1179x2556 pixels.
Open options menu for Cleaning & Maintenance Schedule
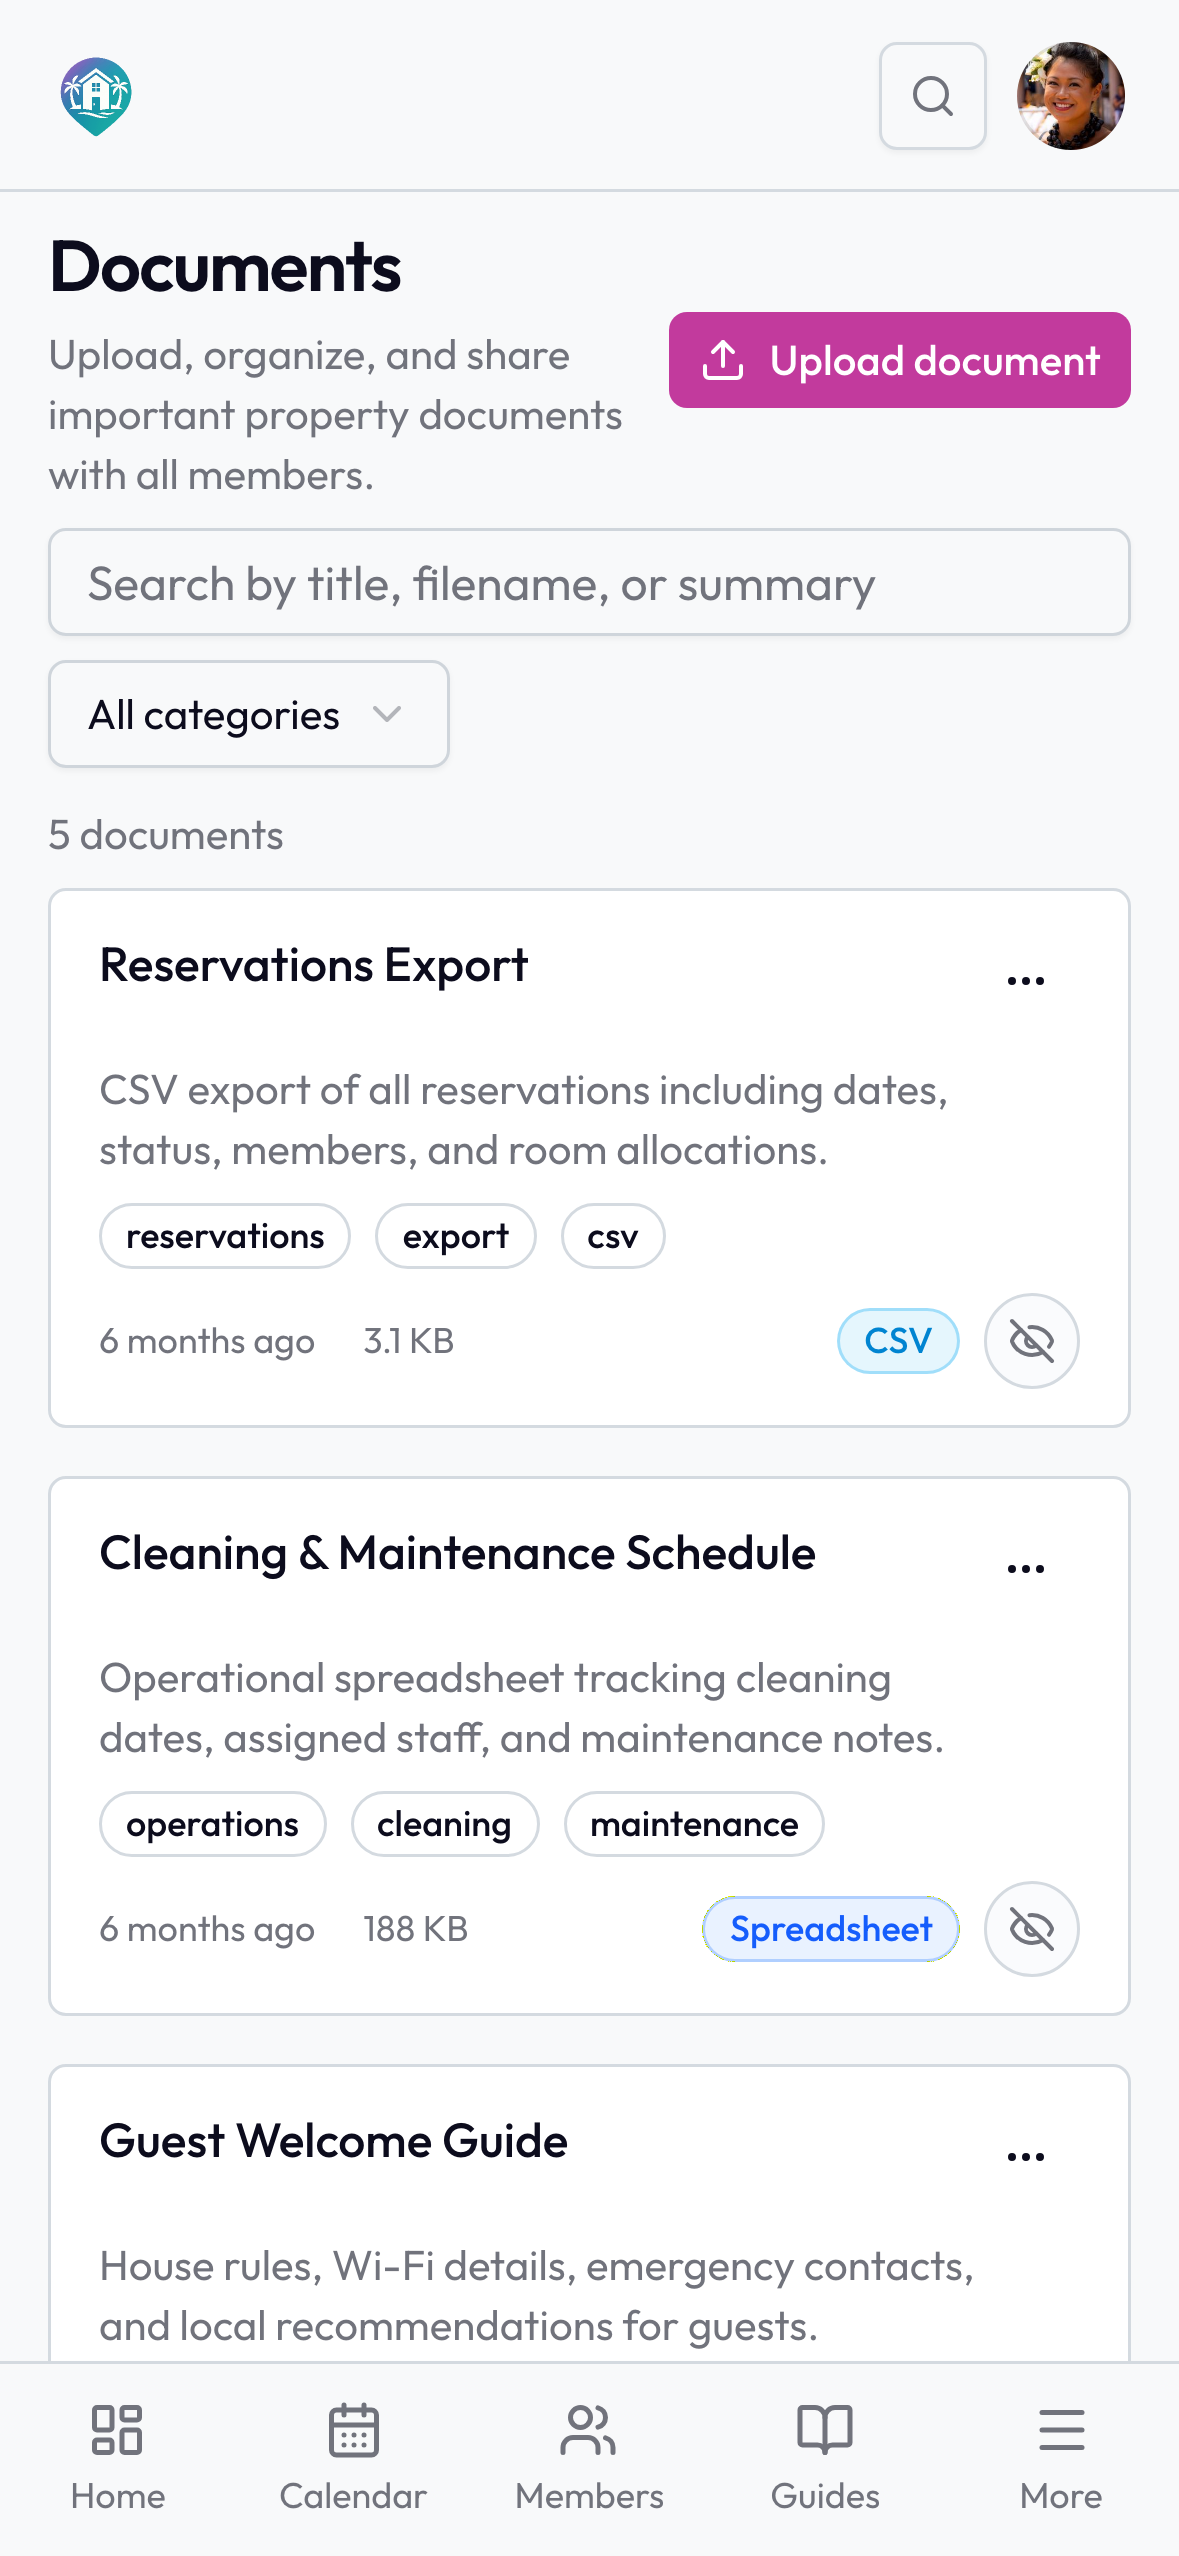click(x=1026, y=1569)
